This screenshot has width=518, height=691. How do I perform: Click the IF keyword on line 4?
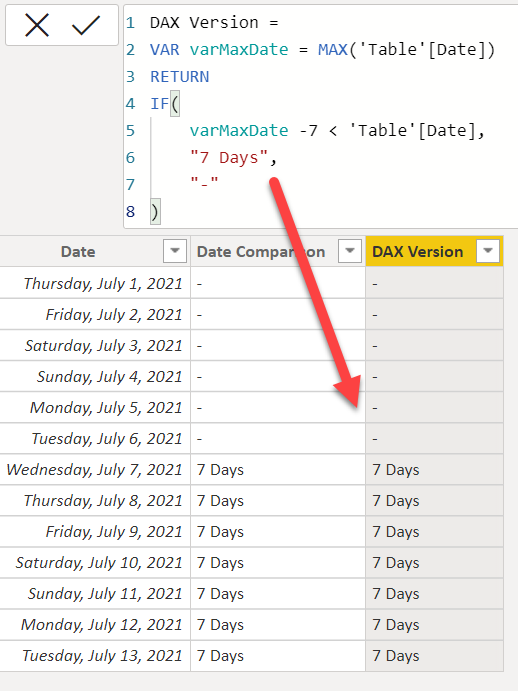[x=160, y=104]
